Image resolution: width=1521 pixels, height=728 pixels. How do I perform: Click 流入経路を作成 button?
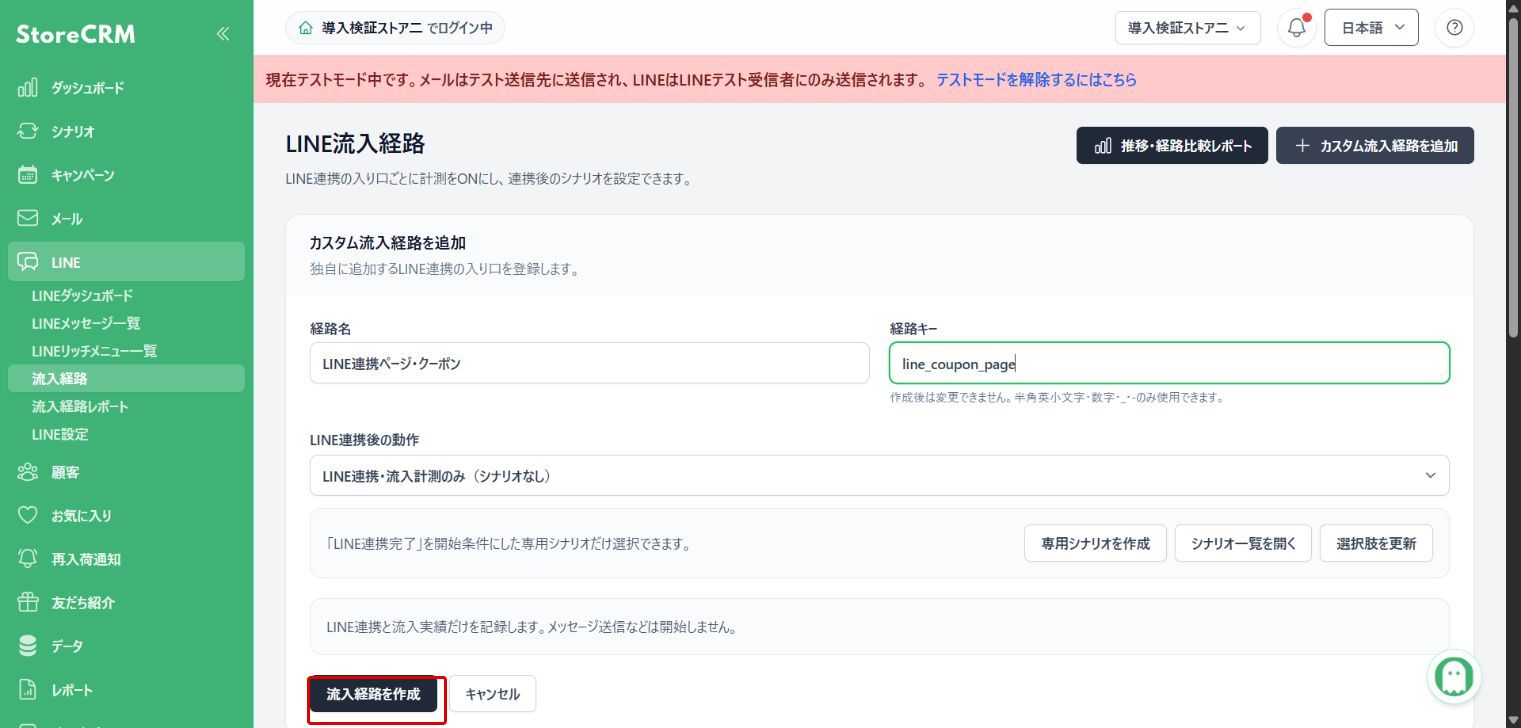click(x=374, y=694)
